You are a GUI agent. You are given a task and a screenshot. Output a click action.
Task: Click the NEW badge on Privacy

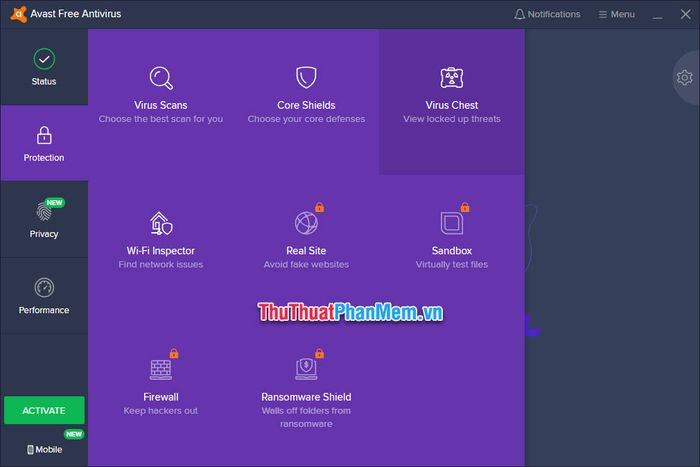pos(55,202)
